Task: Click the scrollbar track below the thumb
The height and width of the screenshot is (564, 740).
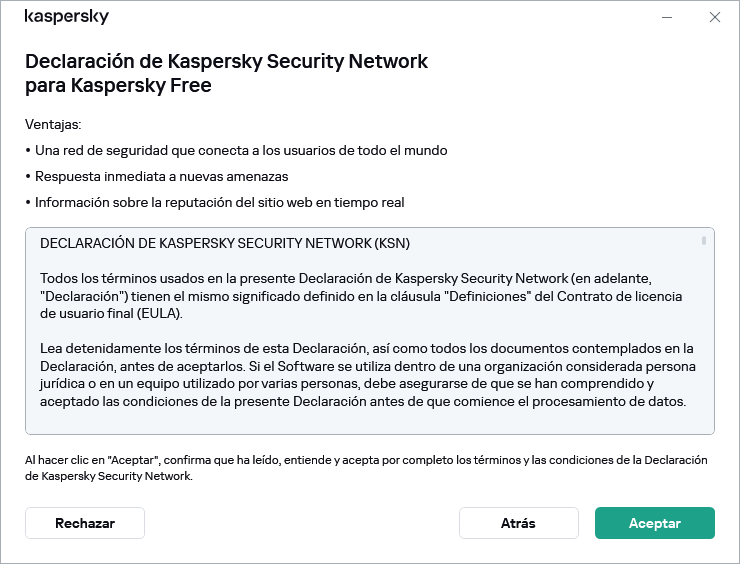Action: click(x=704, y=340)
